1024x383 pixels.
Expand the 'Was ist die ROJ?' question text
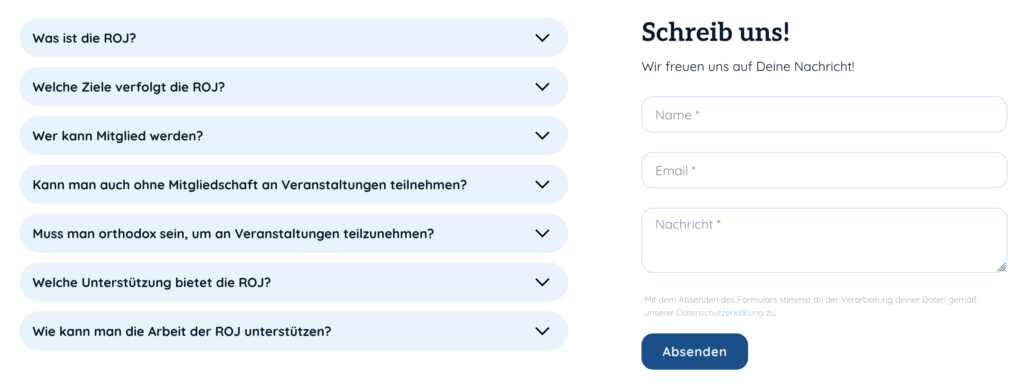pyautogui.click(x=84, y=38)
